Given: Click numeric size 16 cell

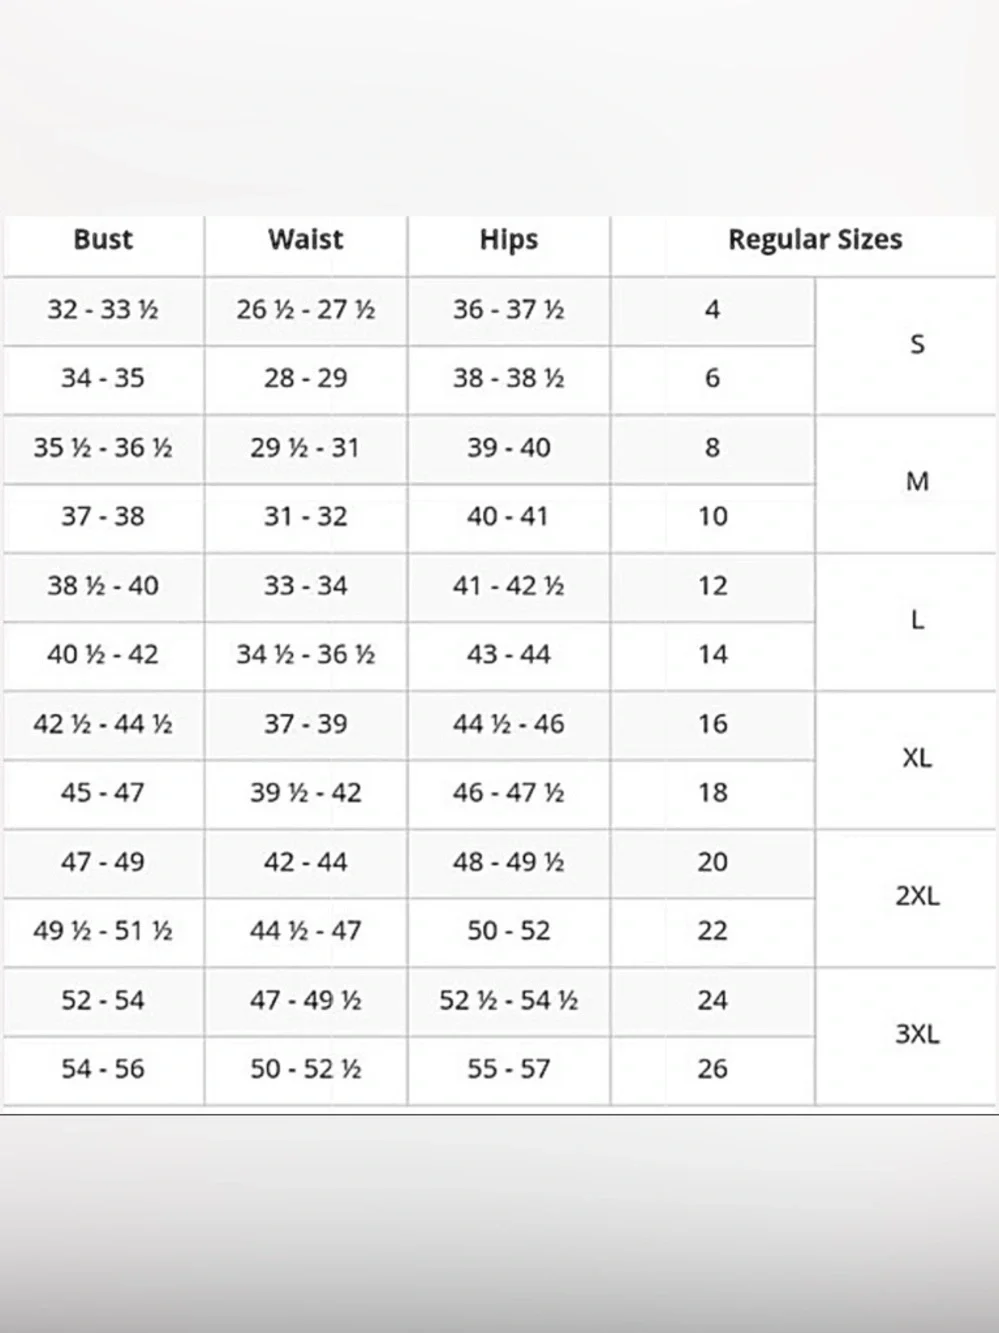Looking at the screenshot, I should point(712,724).
